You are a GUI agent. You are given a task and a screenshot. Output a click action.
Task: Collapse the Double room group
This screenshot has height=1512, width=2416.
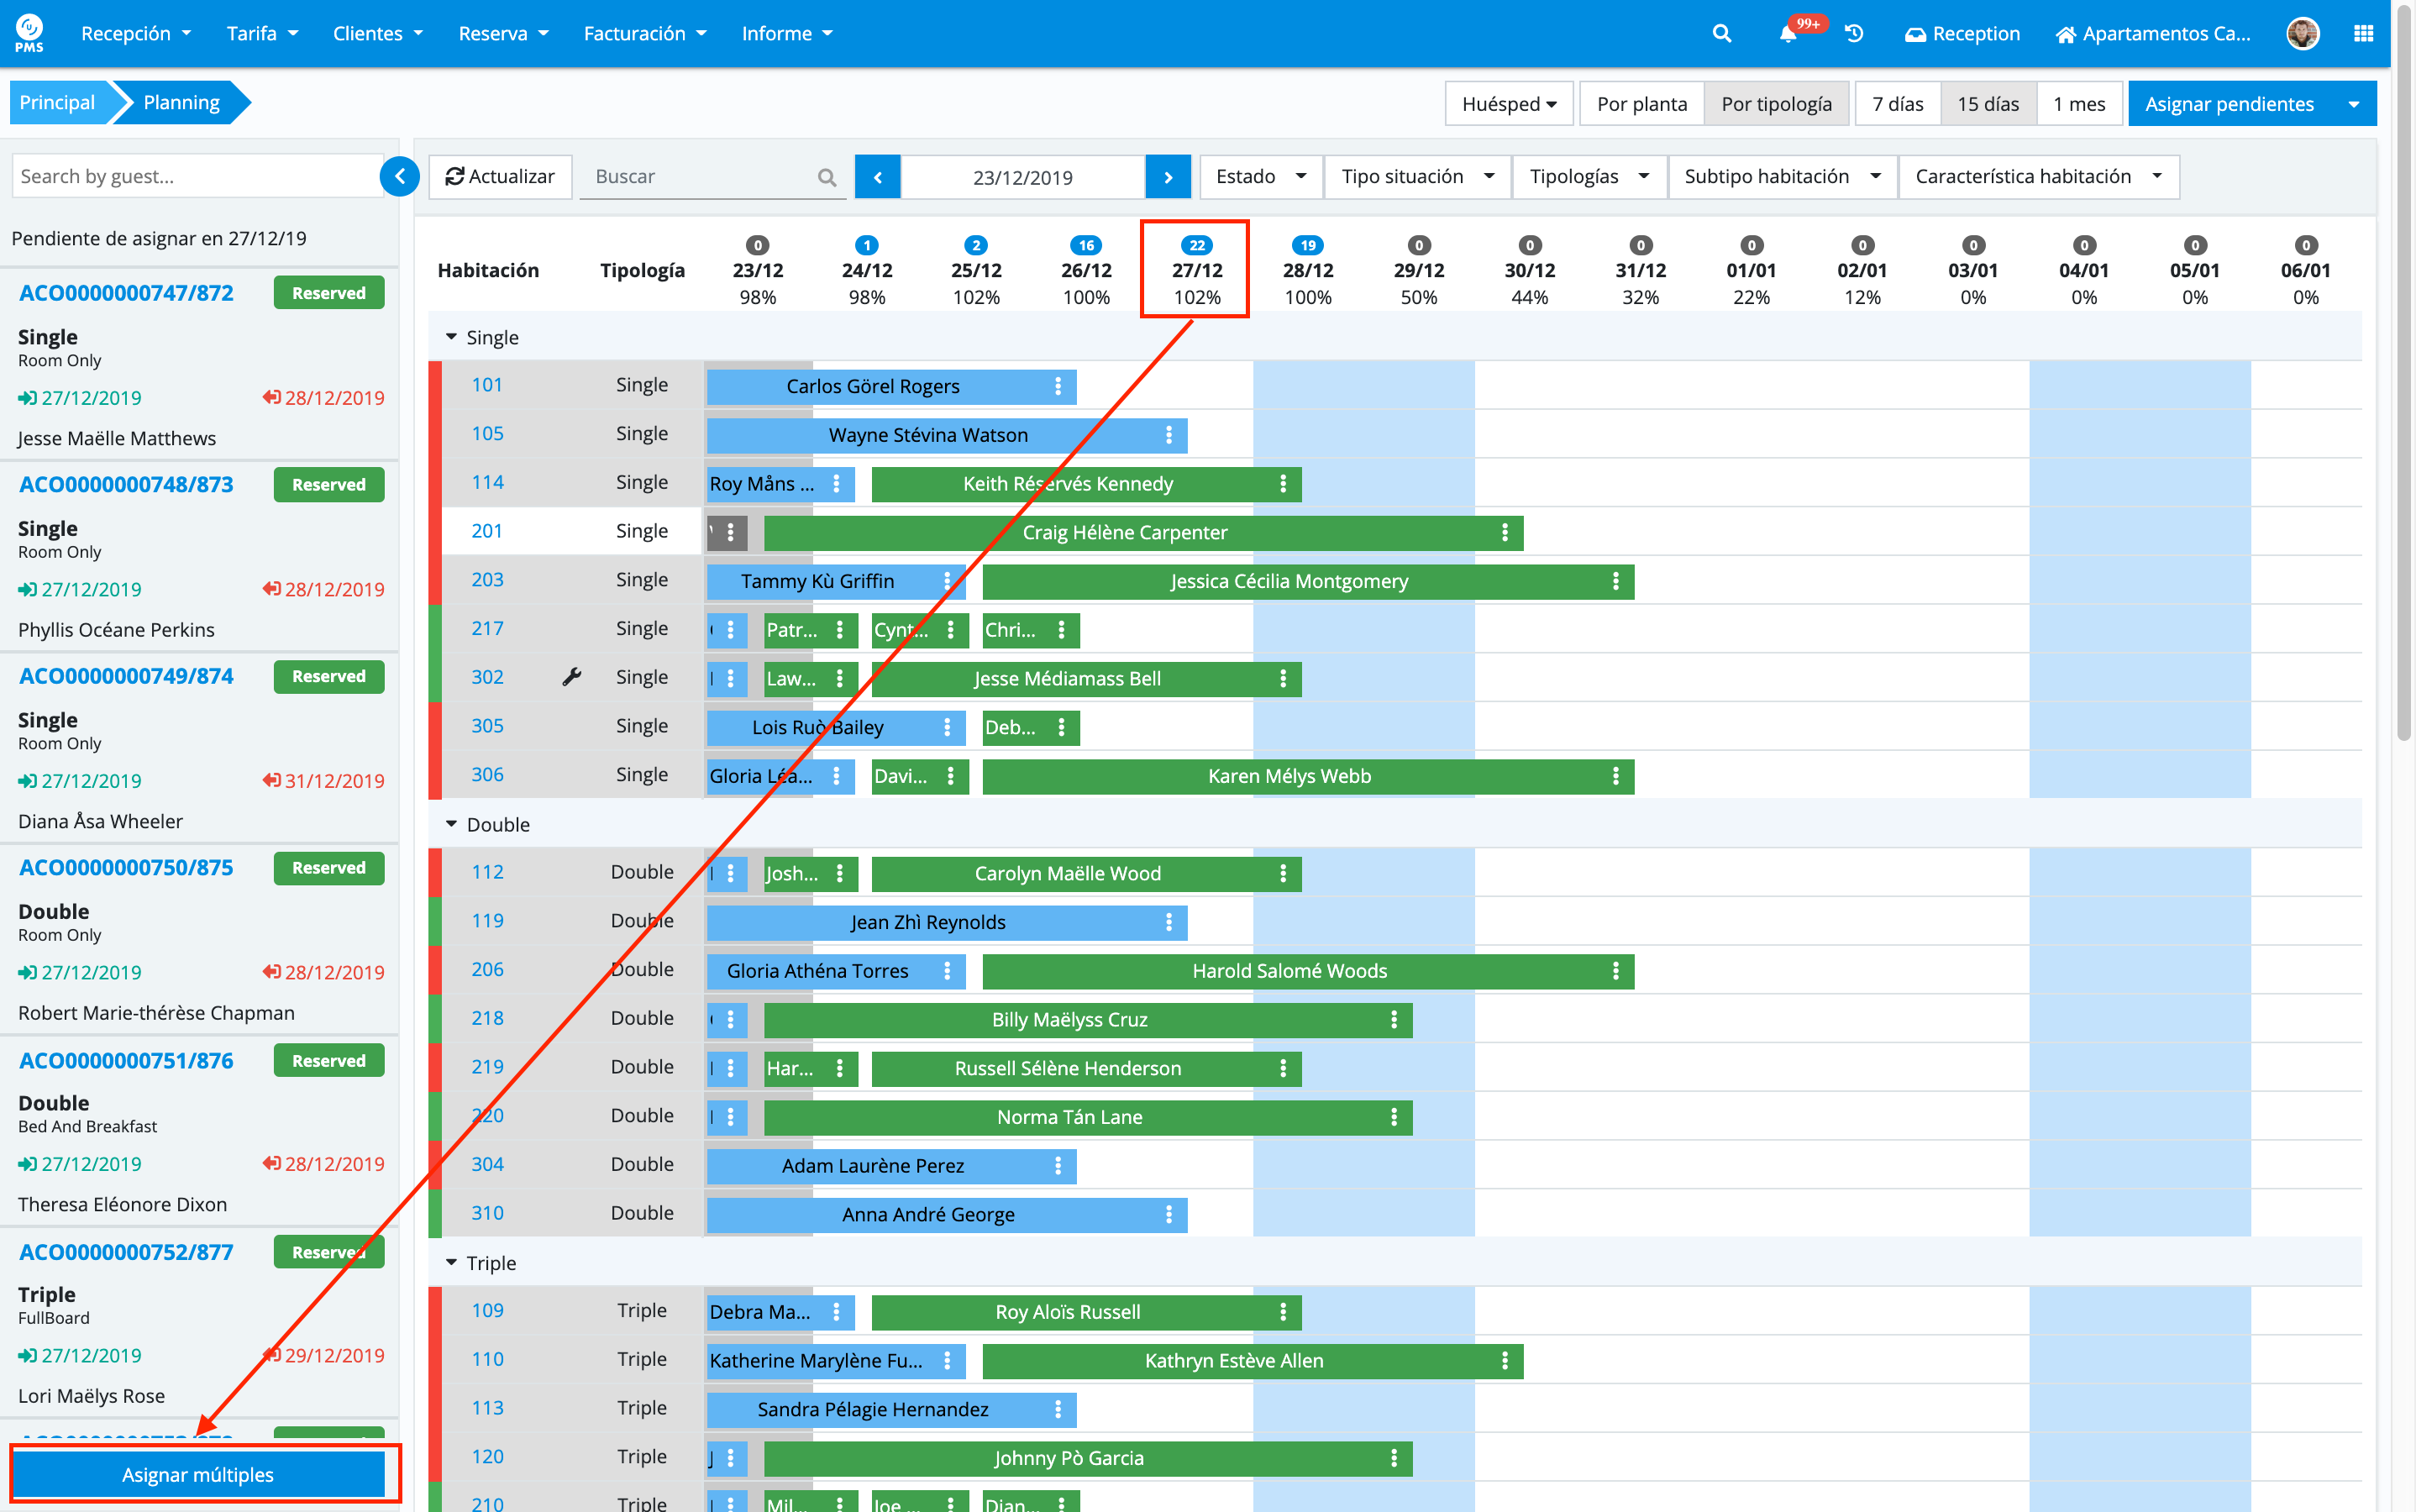[452, 824]
